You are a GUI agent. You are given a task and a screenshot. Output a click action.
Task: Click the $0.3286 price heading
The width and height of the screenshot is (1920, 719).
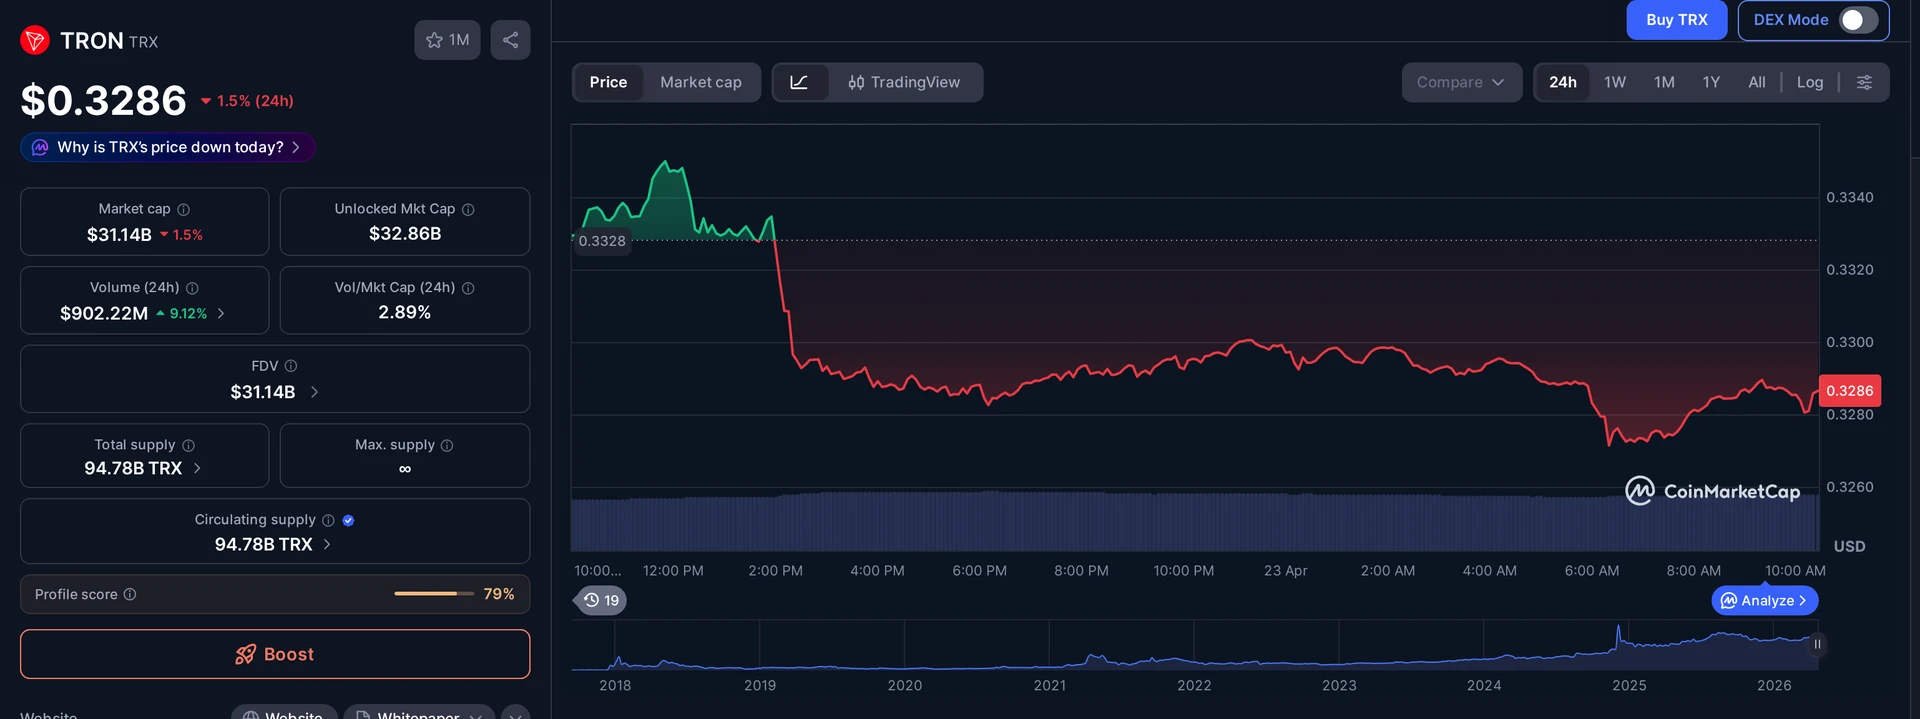tap(104, 101)
